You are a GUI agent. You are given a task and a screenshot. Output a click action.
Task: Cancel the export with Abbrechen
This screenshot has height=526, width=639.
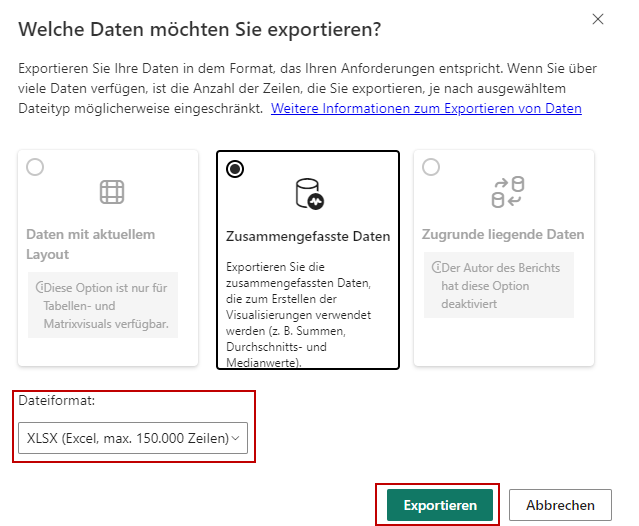pyautogui.click(x=559, y=505)
